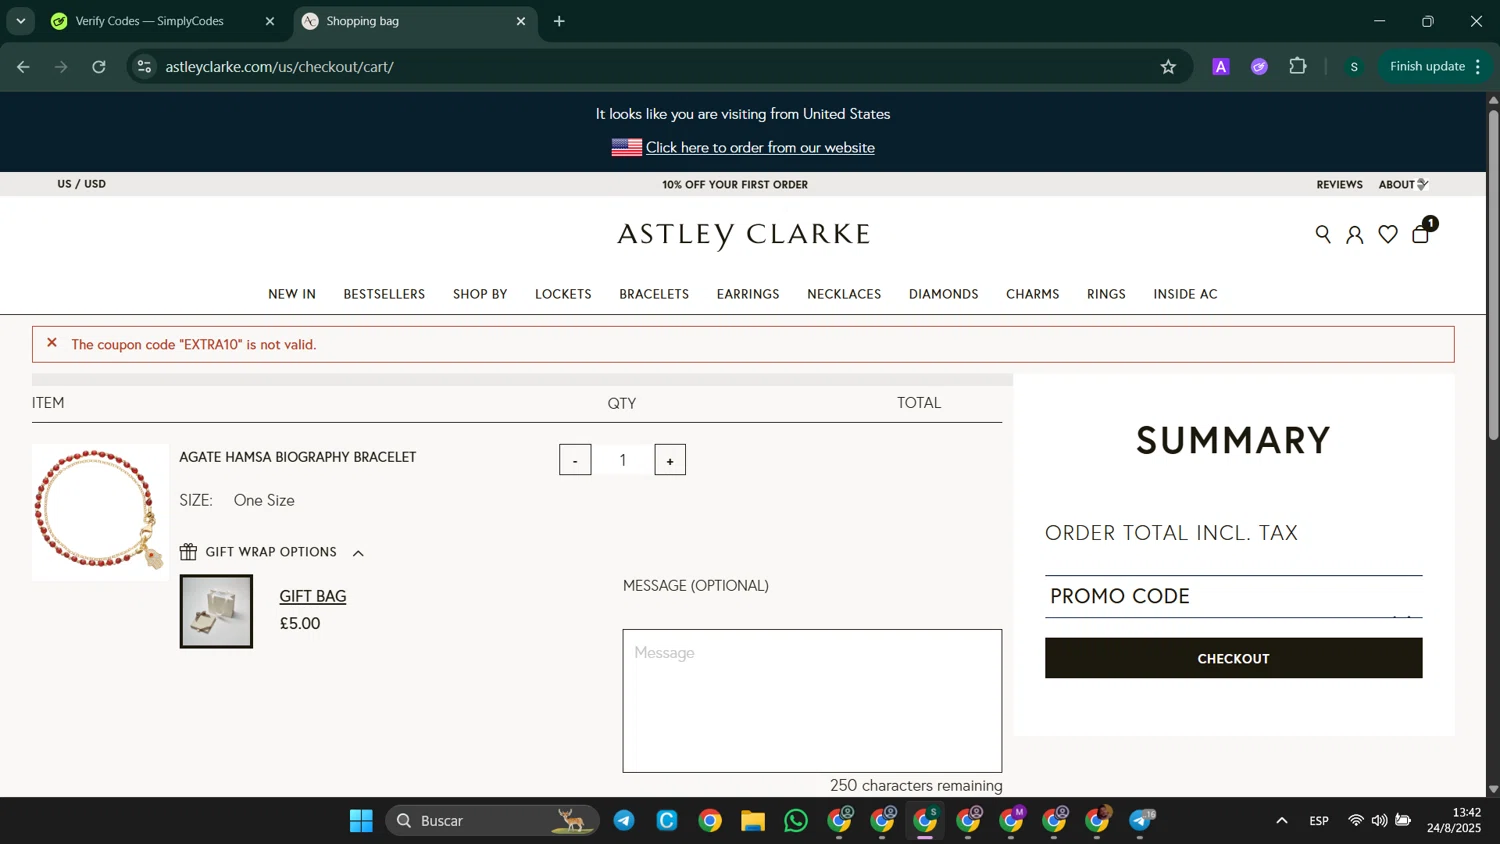Select the gift bag thumbnail image
This screenshot has width=1500, height=844.
point(216,611)
